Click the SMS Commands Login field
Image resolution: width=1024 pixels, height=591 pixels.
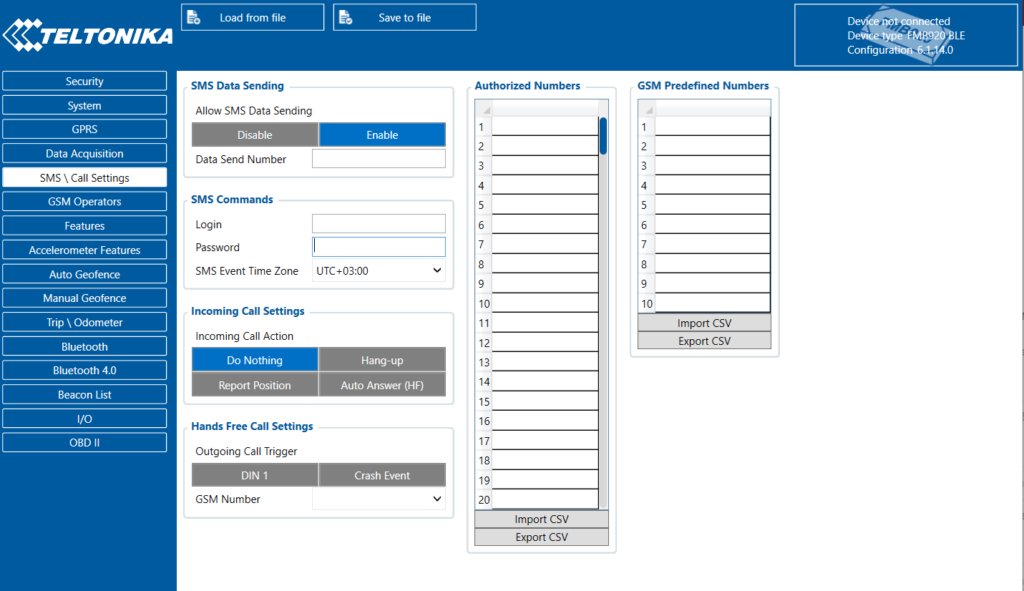point(379,223)
